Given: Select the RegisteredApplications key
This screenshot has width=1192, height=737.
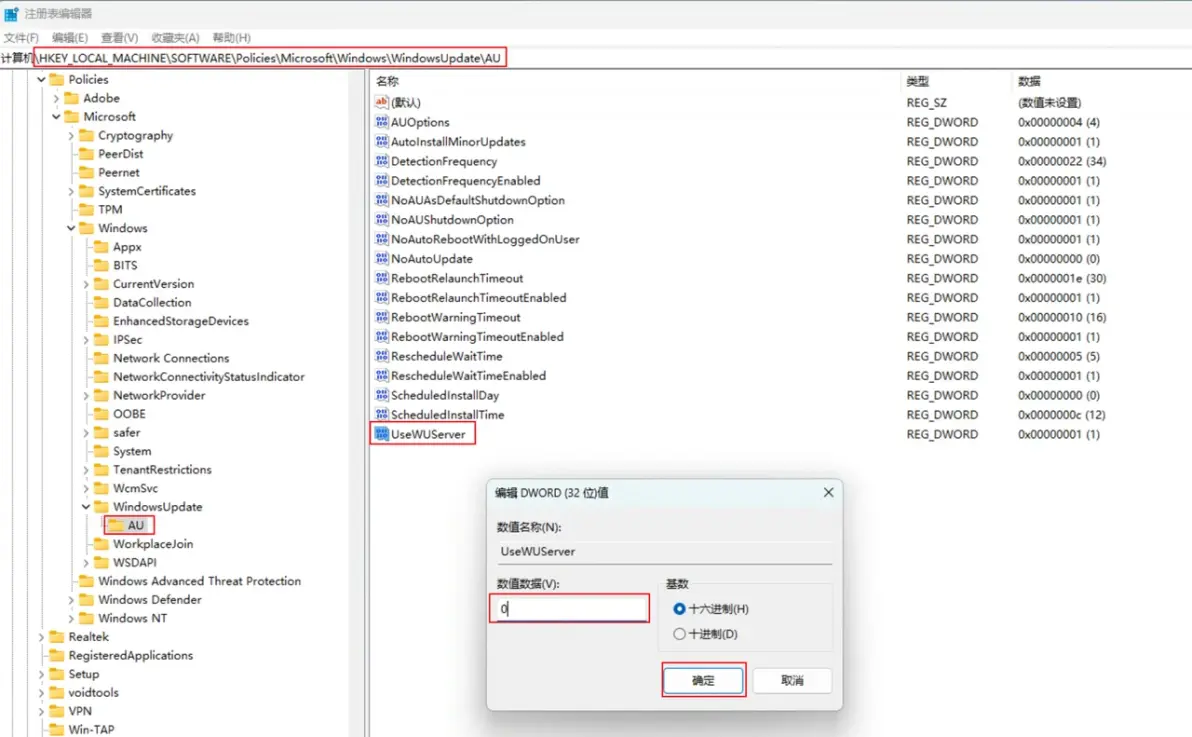Looking at the screenshot, I should click(131, 656).
